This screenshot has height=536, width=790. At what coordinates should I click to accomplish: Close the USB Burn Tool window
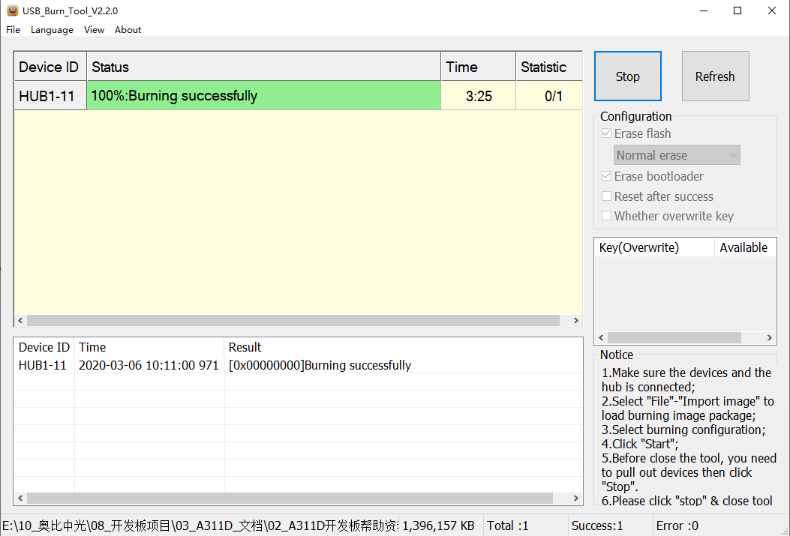[x=772, y=11]
